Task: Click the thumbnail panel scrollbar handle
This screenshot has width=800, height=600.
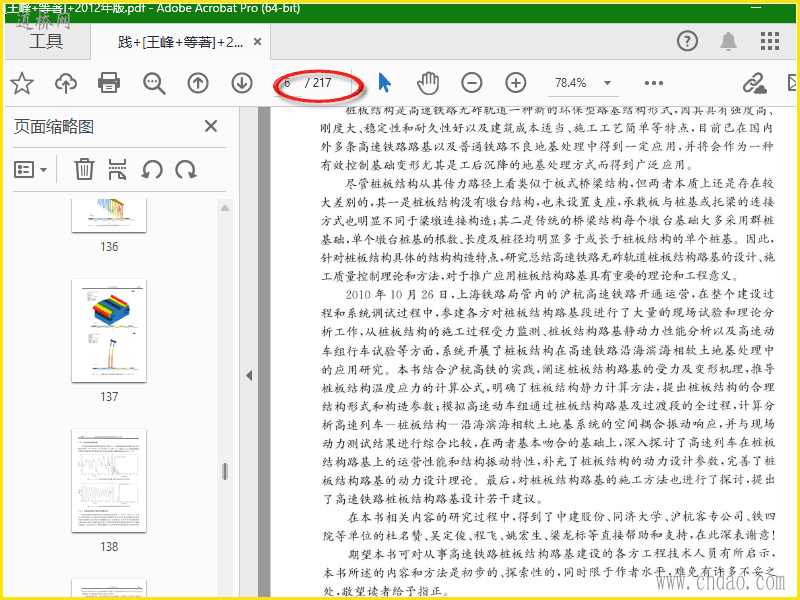Action: pos(224,471)
